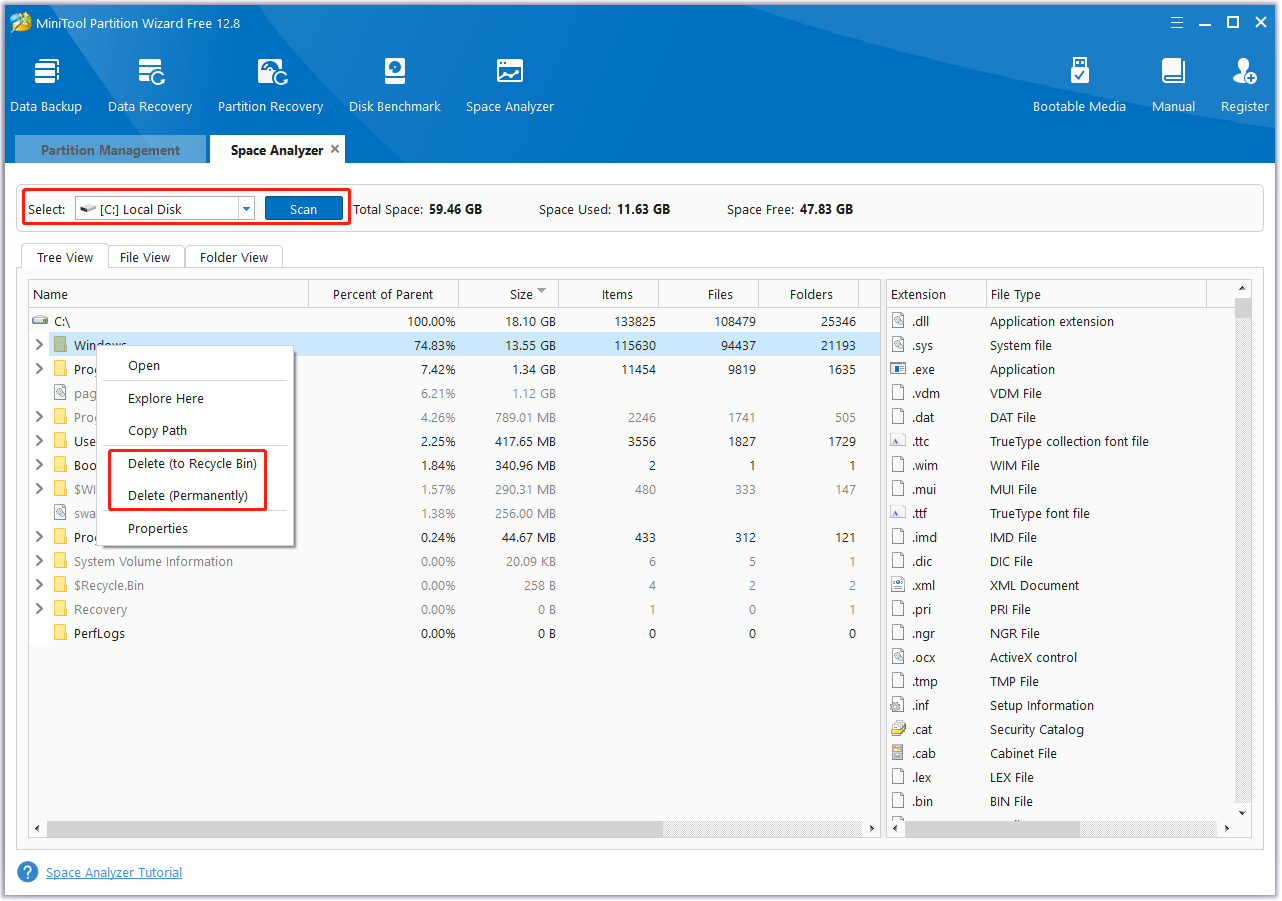Screen dimensions: 1282x901
Task: Click the Scan button
Action: [303, 209]
